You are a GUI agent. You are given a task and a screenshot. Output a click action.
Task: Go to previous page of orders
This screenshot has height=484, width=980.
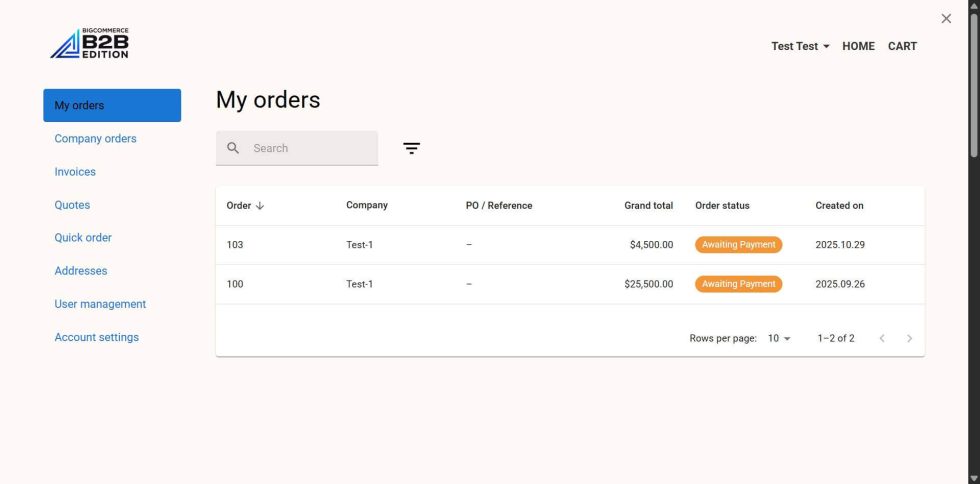(x=882, y=338)
